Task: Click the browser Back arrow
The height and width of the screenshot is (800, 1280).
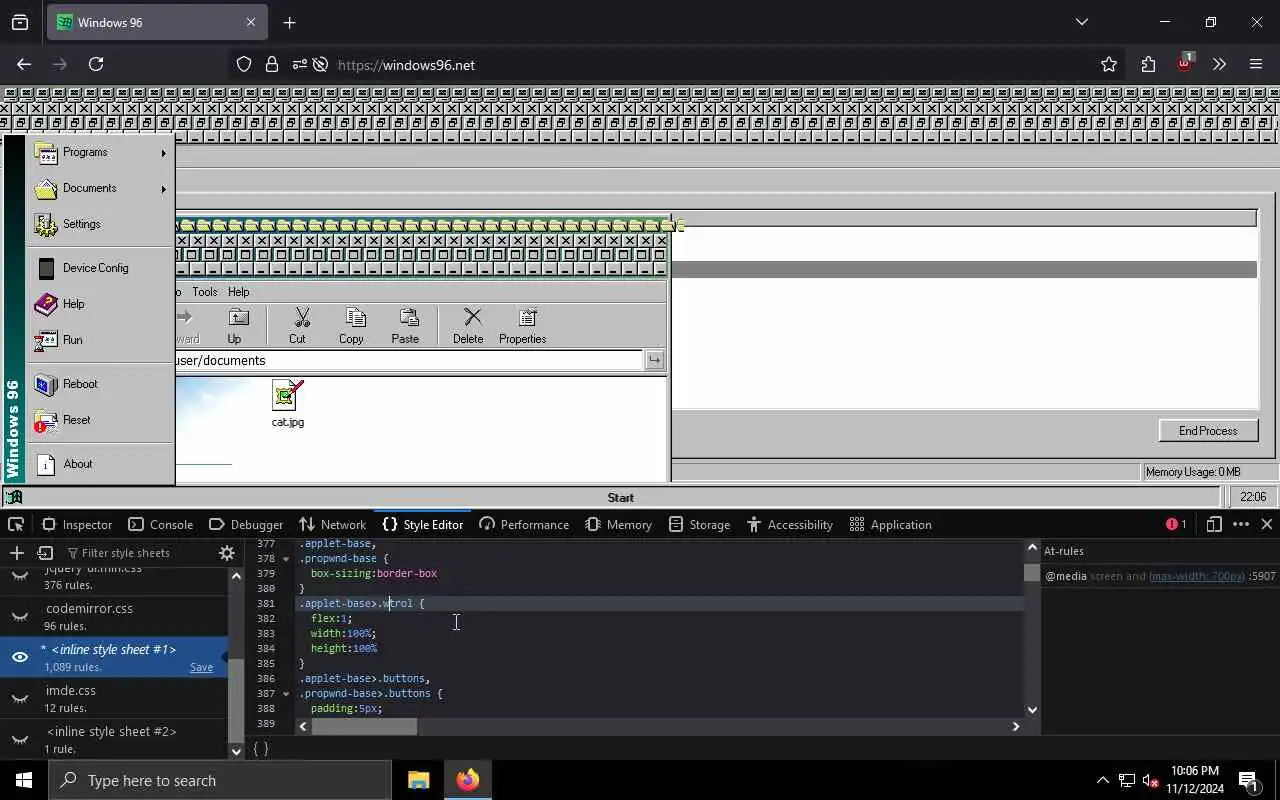Action: (24, 64)
